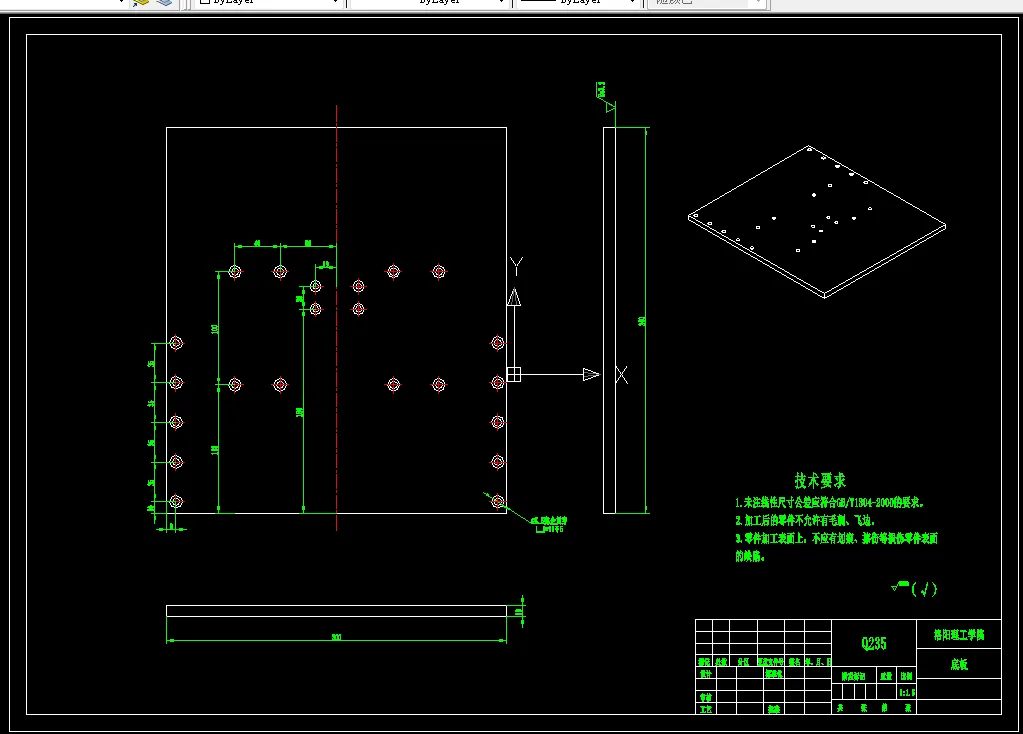Select technical requirement line 1 mentioning GB/T1804-2000
The width and height of the screenshot is (1023, 734).
(x=829, y=502)
